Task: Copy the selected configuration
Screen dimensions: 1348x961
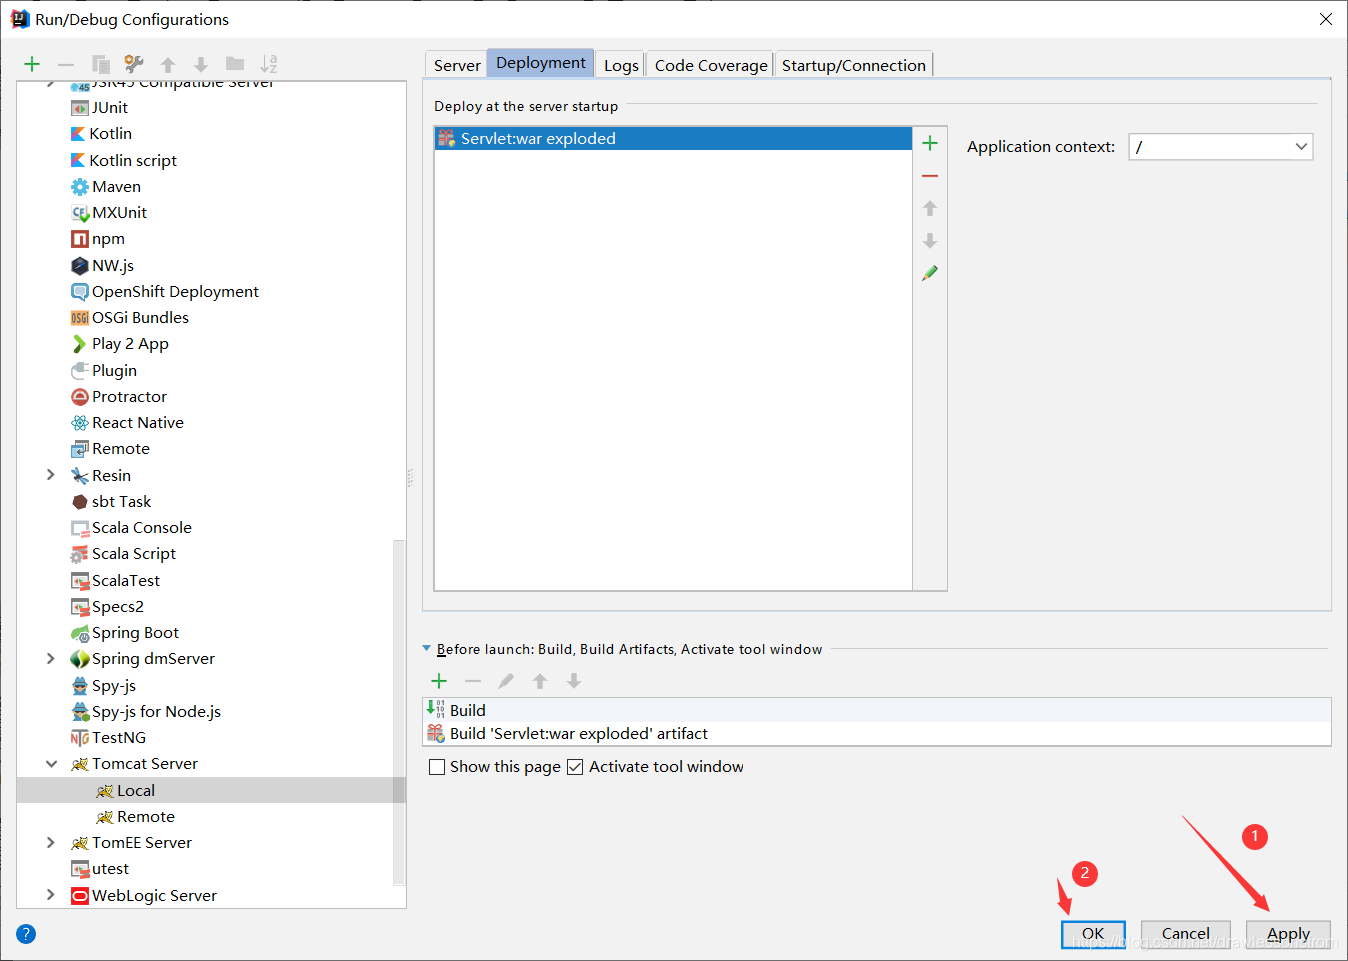Action: pyautogui.click(x=100, y=64)
